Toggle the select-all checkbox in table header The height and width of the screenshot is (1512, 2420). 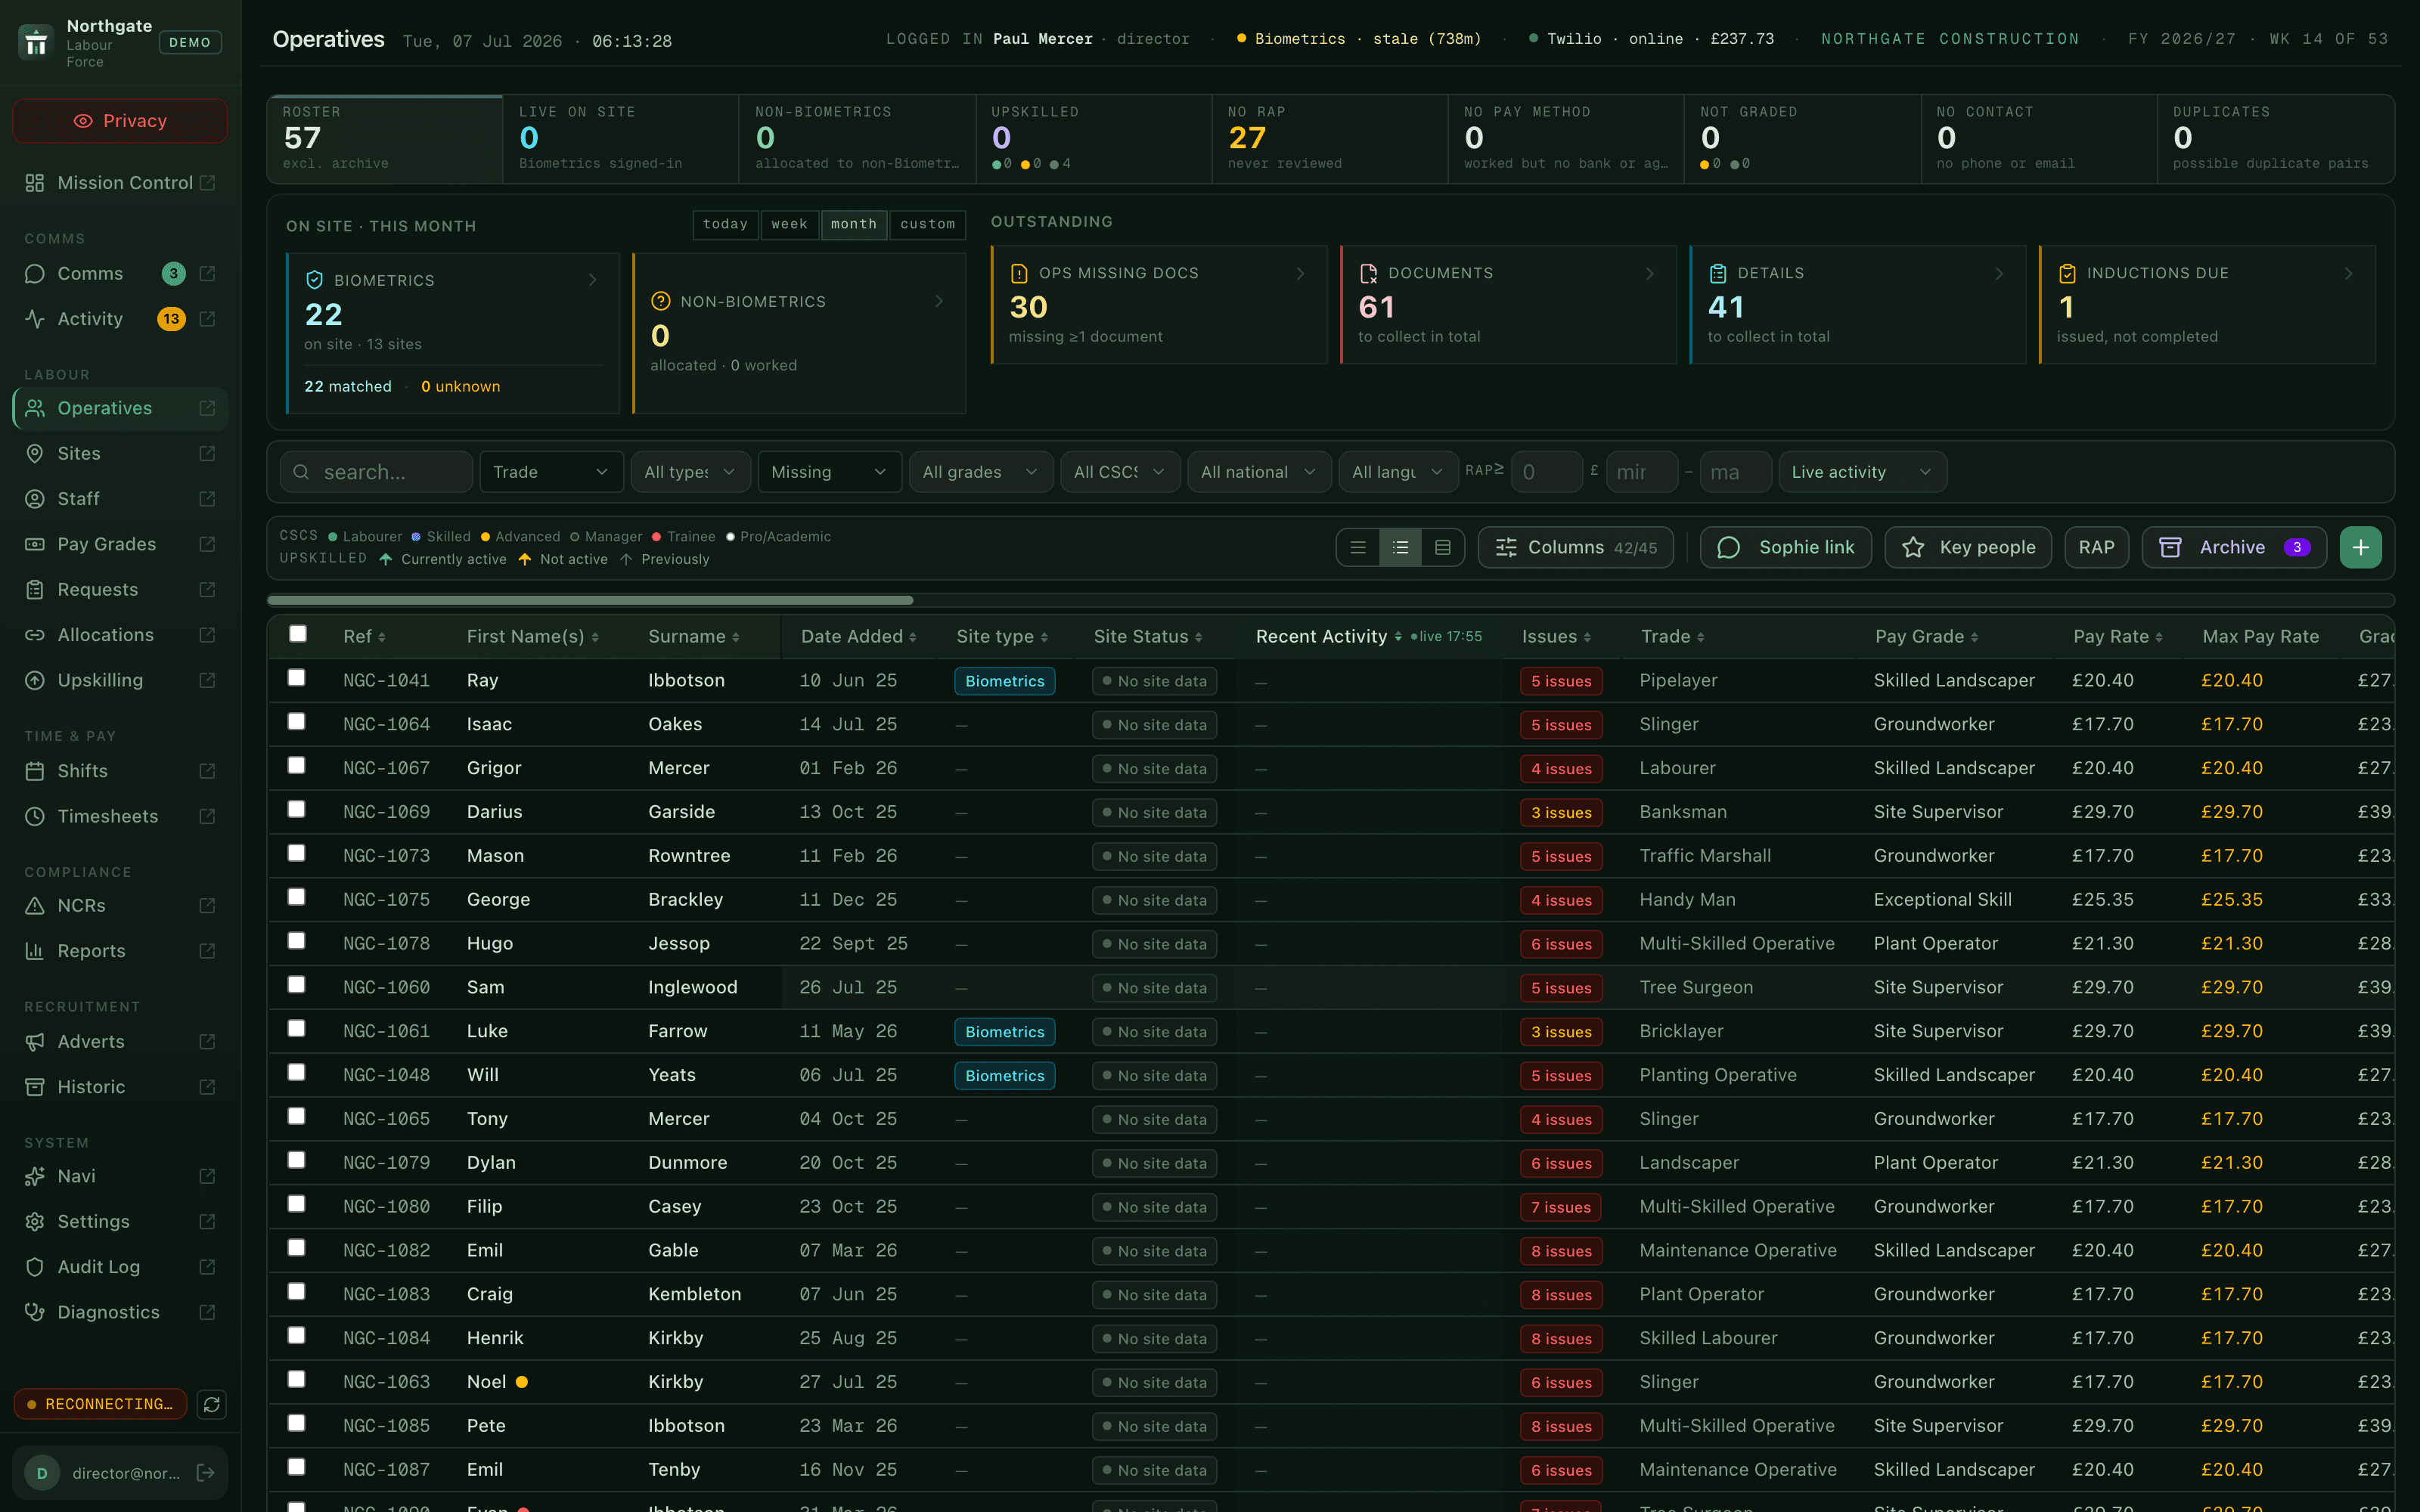pos(297,634)
